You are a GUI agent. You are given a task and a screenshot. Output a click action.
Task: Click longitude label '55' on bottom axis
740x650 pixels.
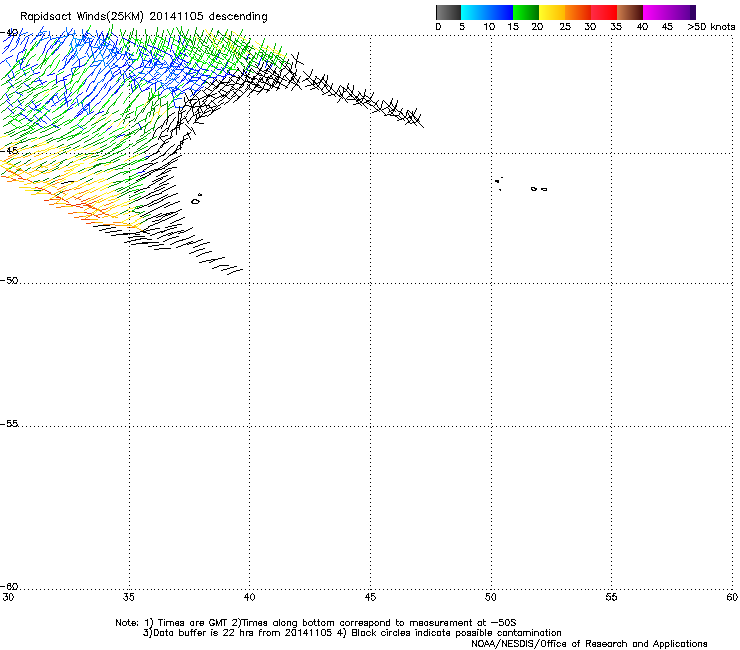611,598
